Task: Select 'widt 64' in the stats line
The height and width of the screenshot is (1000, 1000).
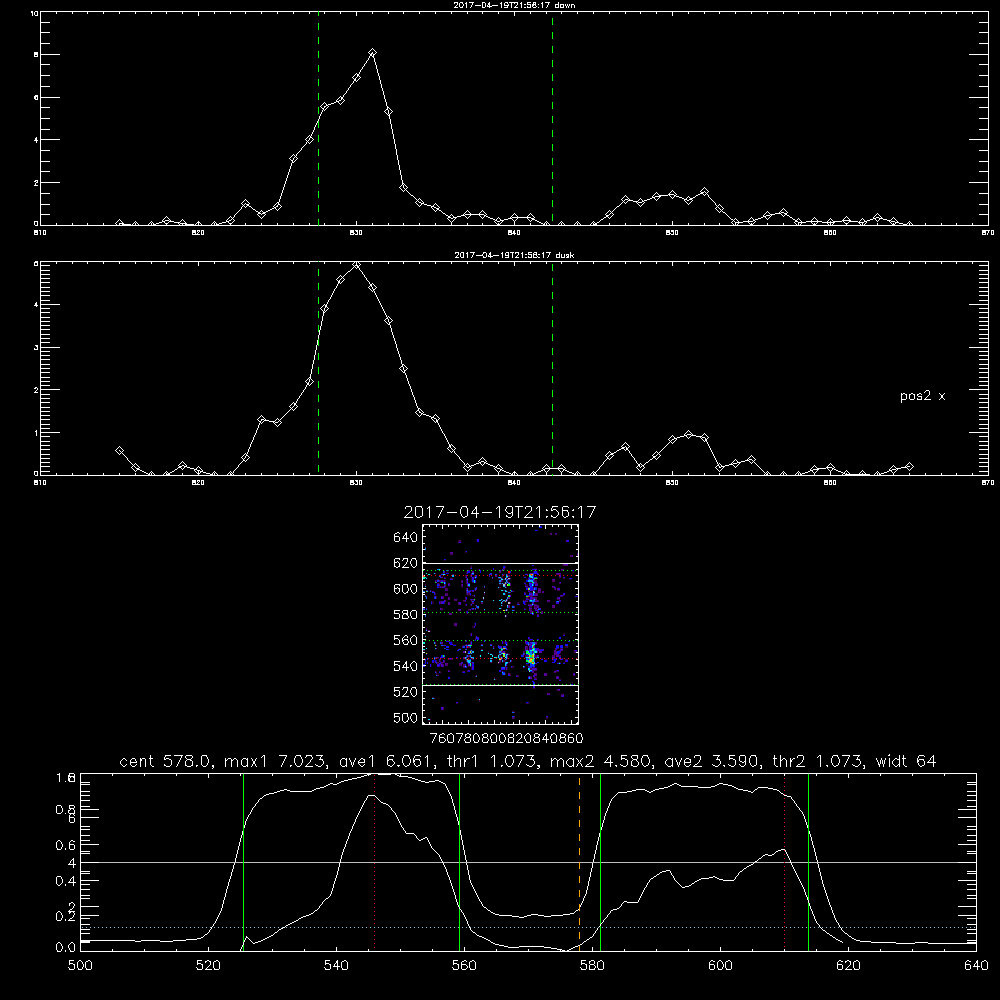Action: pos(906,761)
